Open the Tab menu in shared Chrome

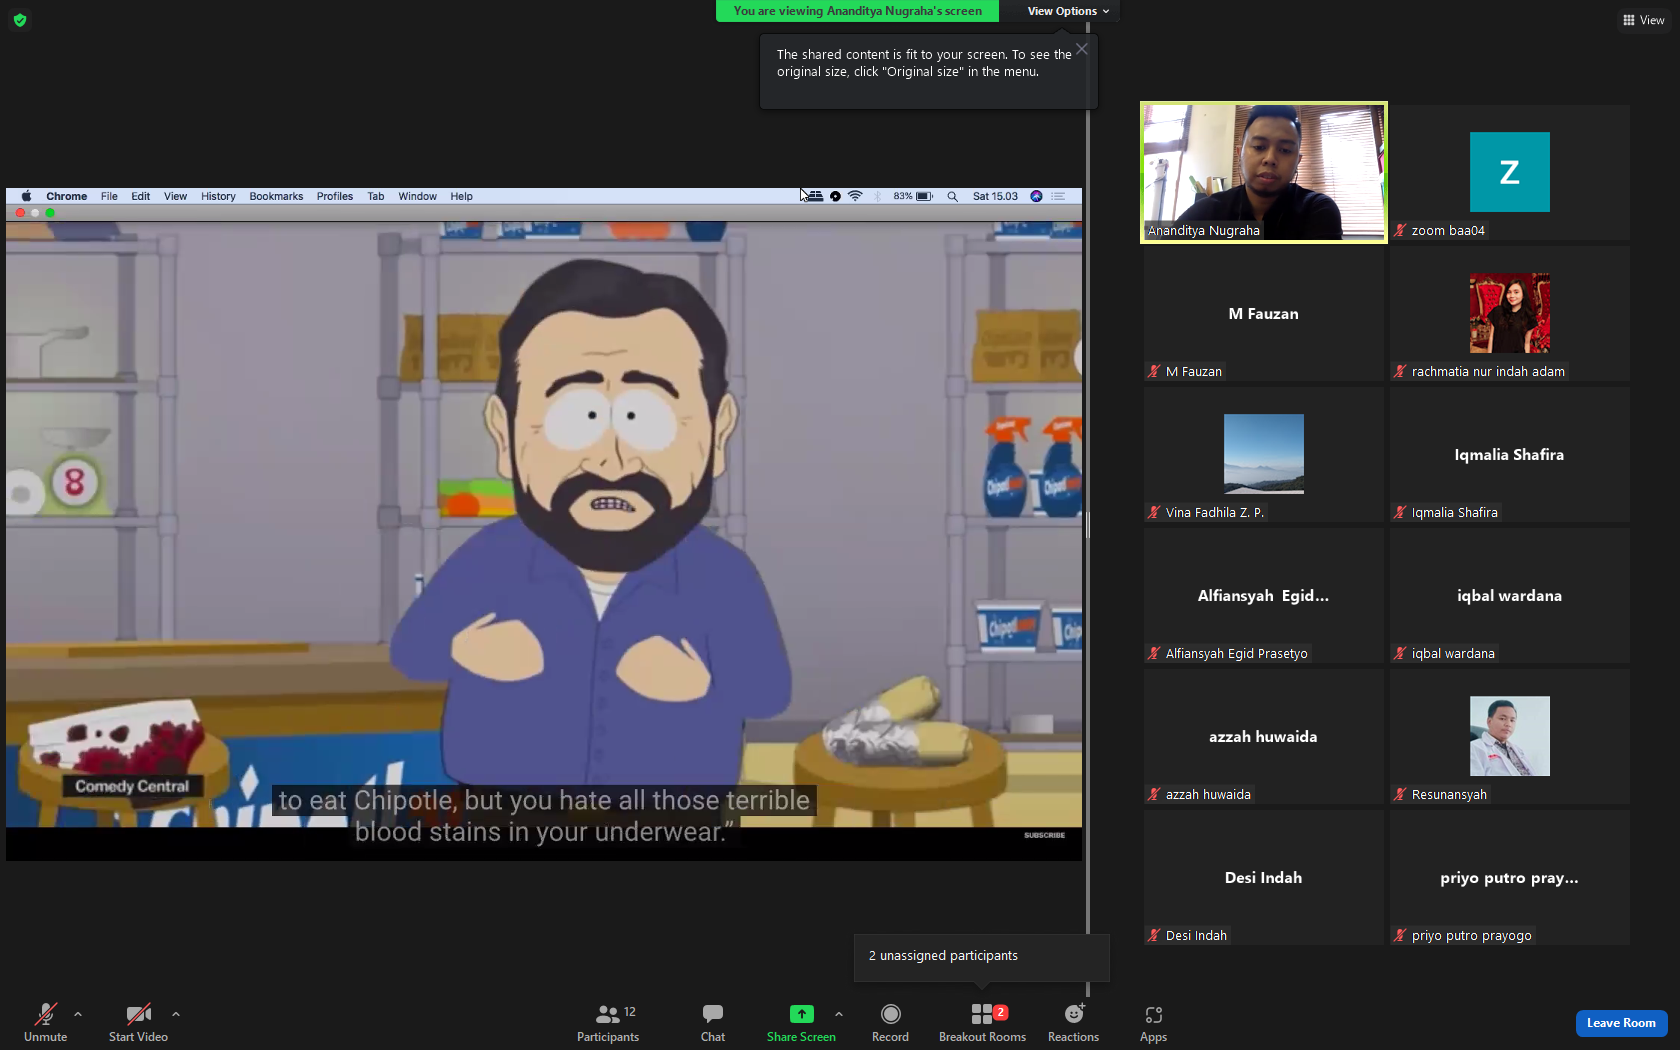tap(376, 196)
